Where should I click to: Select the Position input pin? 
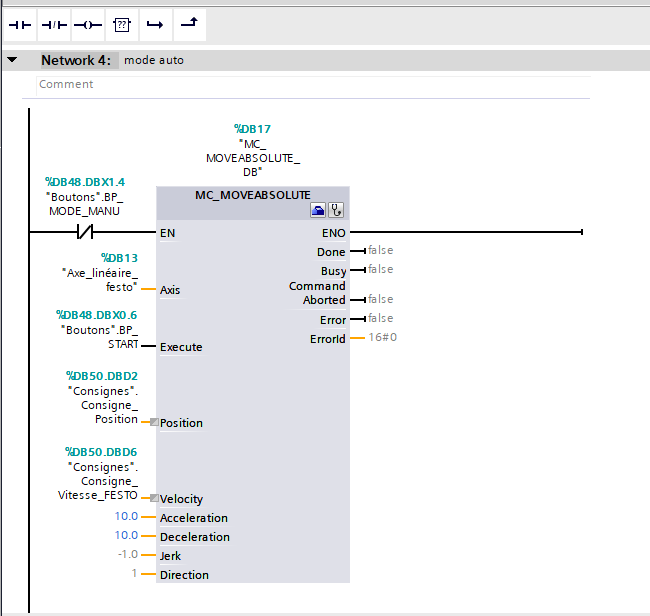coord(181,423)
